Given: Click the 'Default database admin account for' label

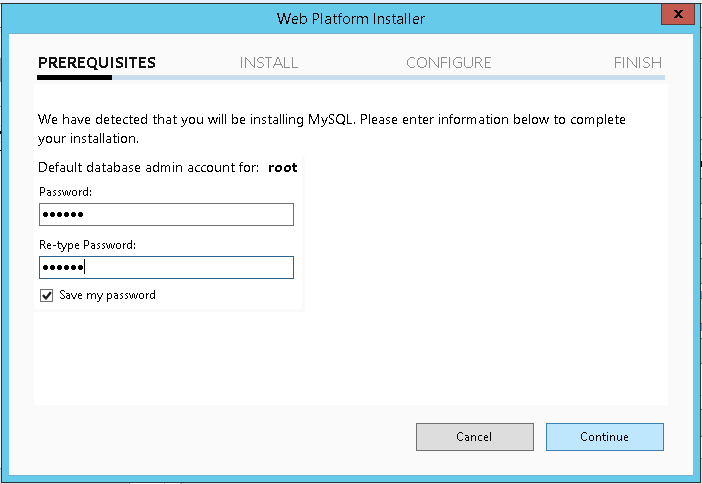Looking at the screenshot, I should pos(148,168).
